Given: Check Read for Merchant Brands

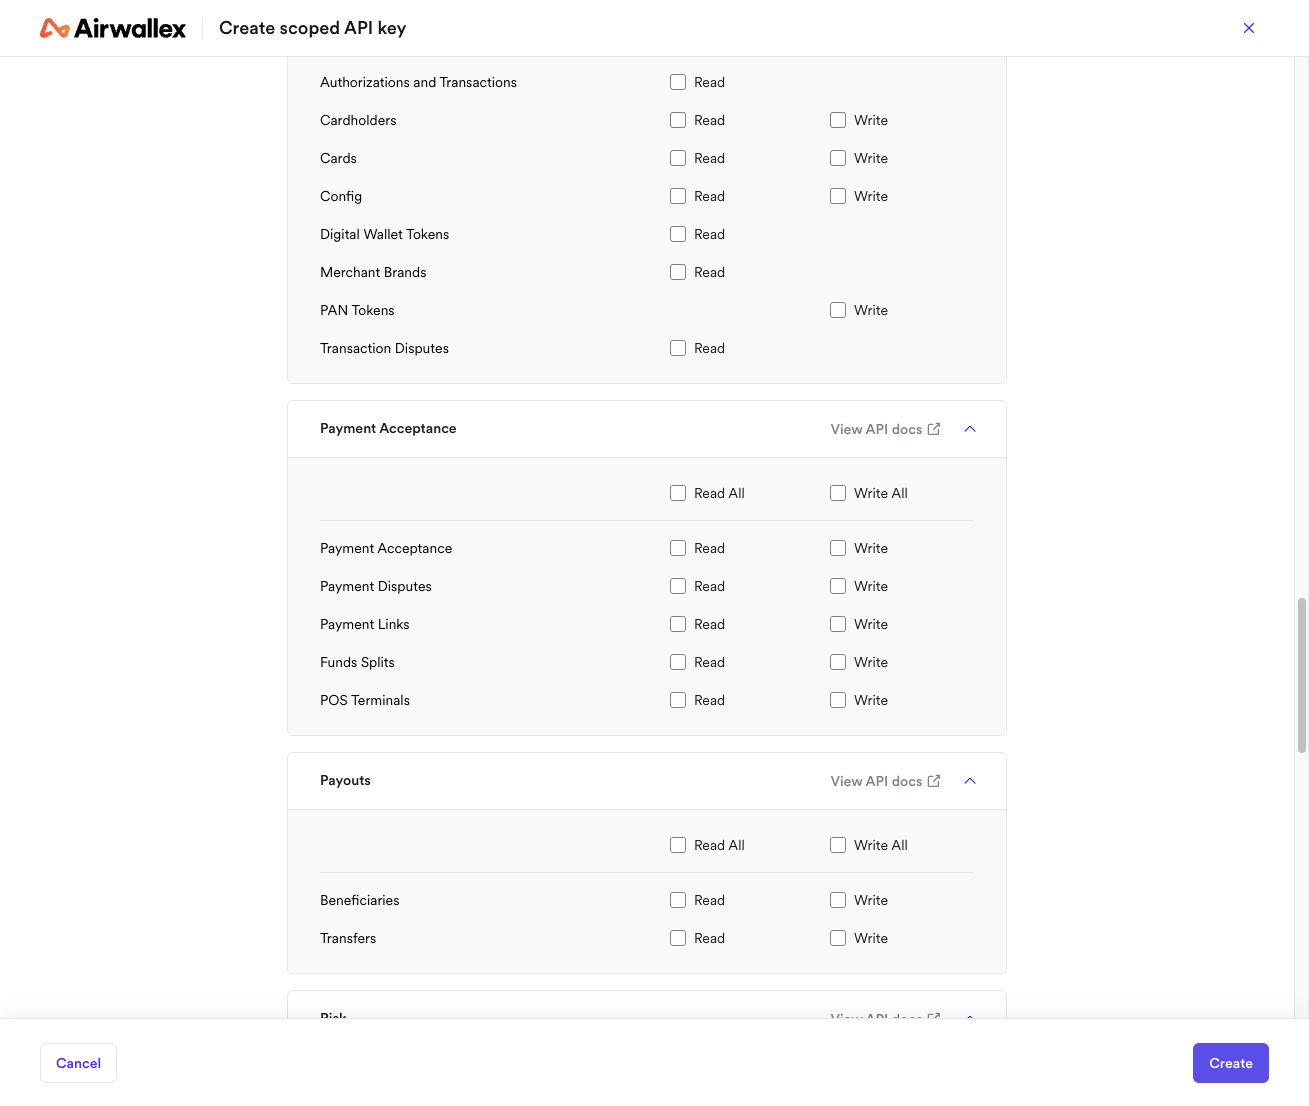Looking at the screenshot, I should (678, 272).
